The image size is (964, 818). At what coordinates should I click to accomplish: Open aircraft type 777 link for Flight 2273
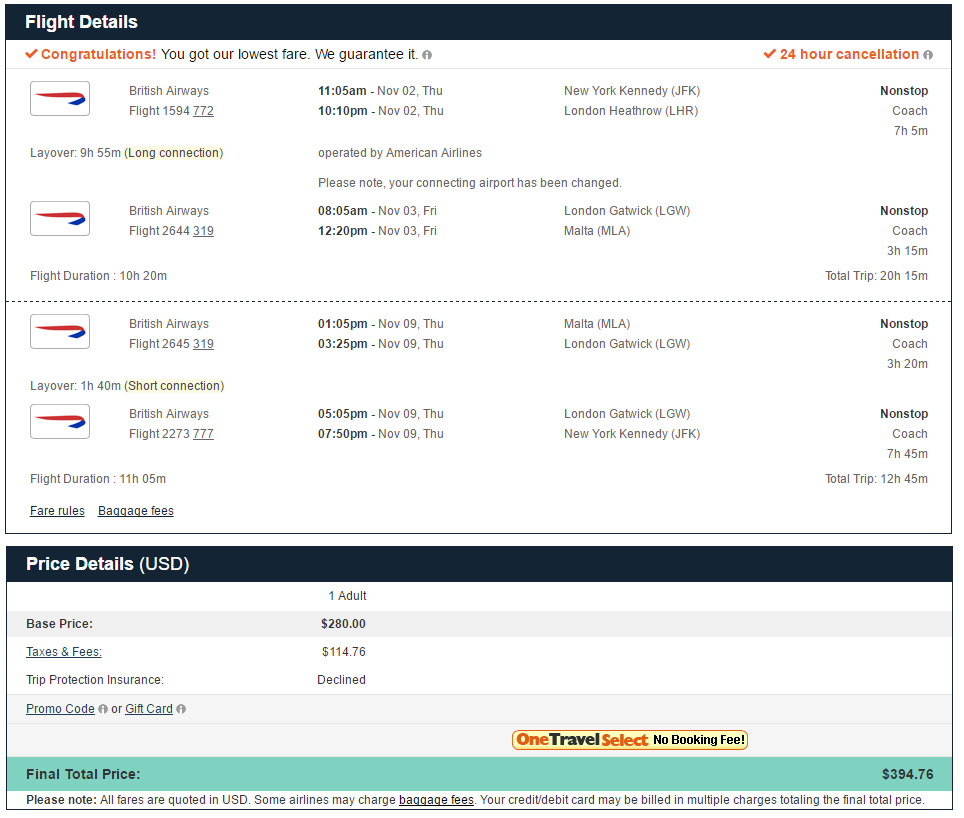tap(203, 433)
